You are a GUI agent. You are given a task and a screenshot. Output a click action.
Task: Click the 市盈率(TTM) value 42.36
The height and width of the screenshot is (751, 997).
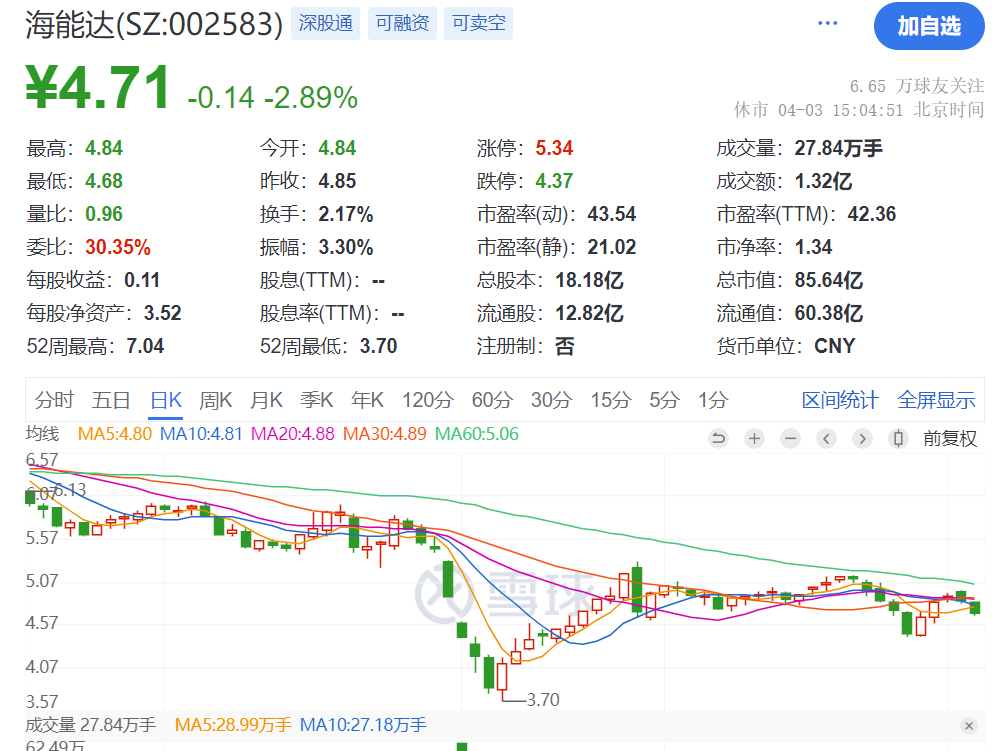point(871,214)
